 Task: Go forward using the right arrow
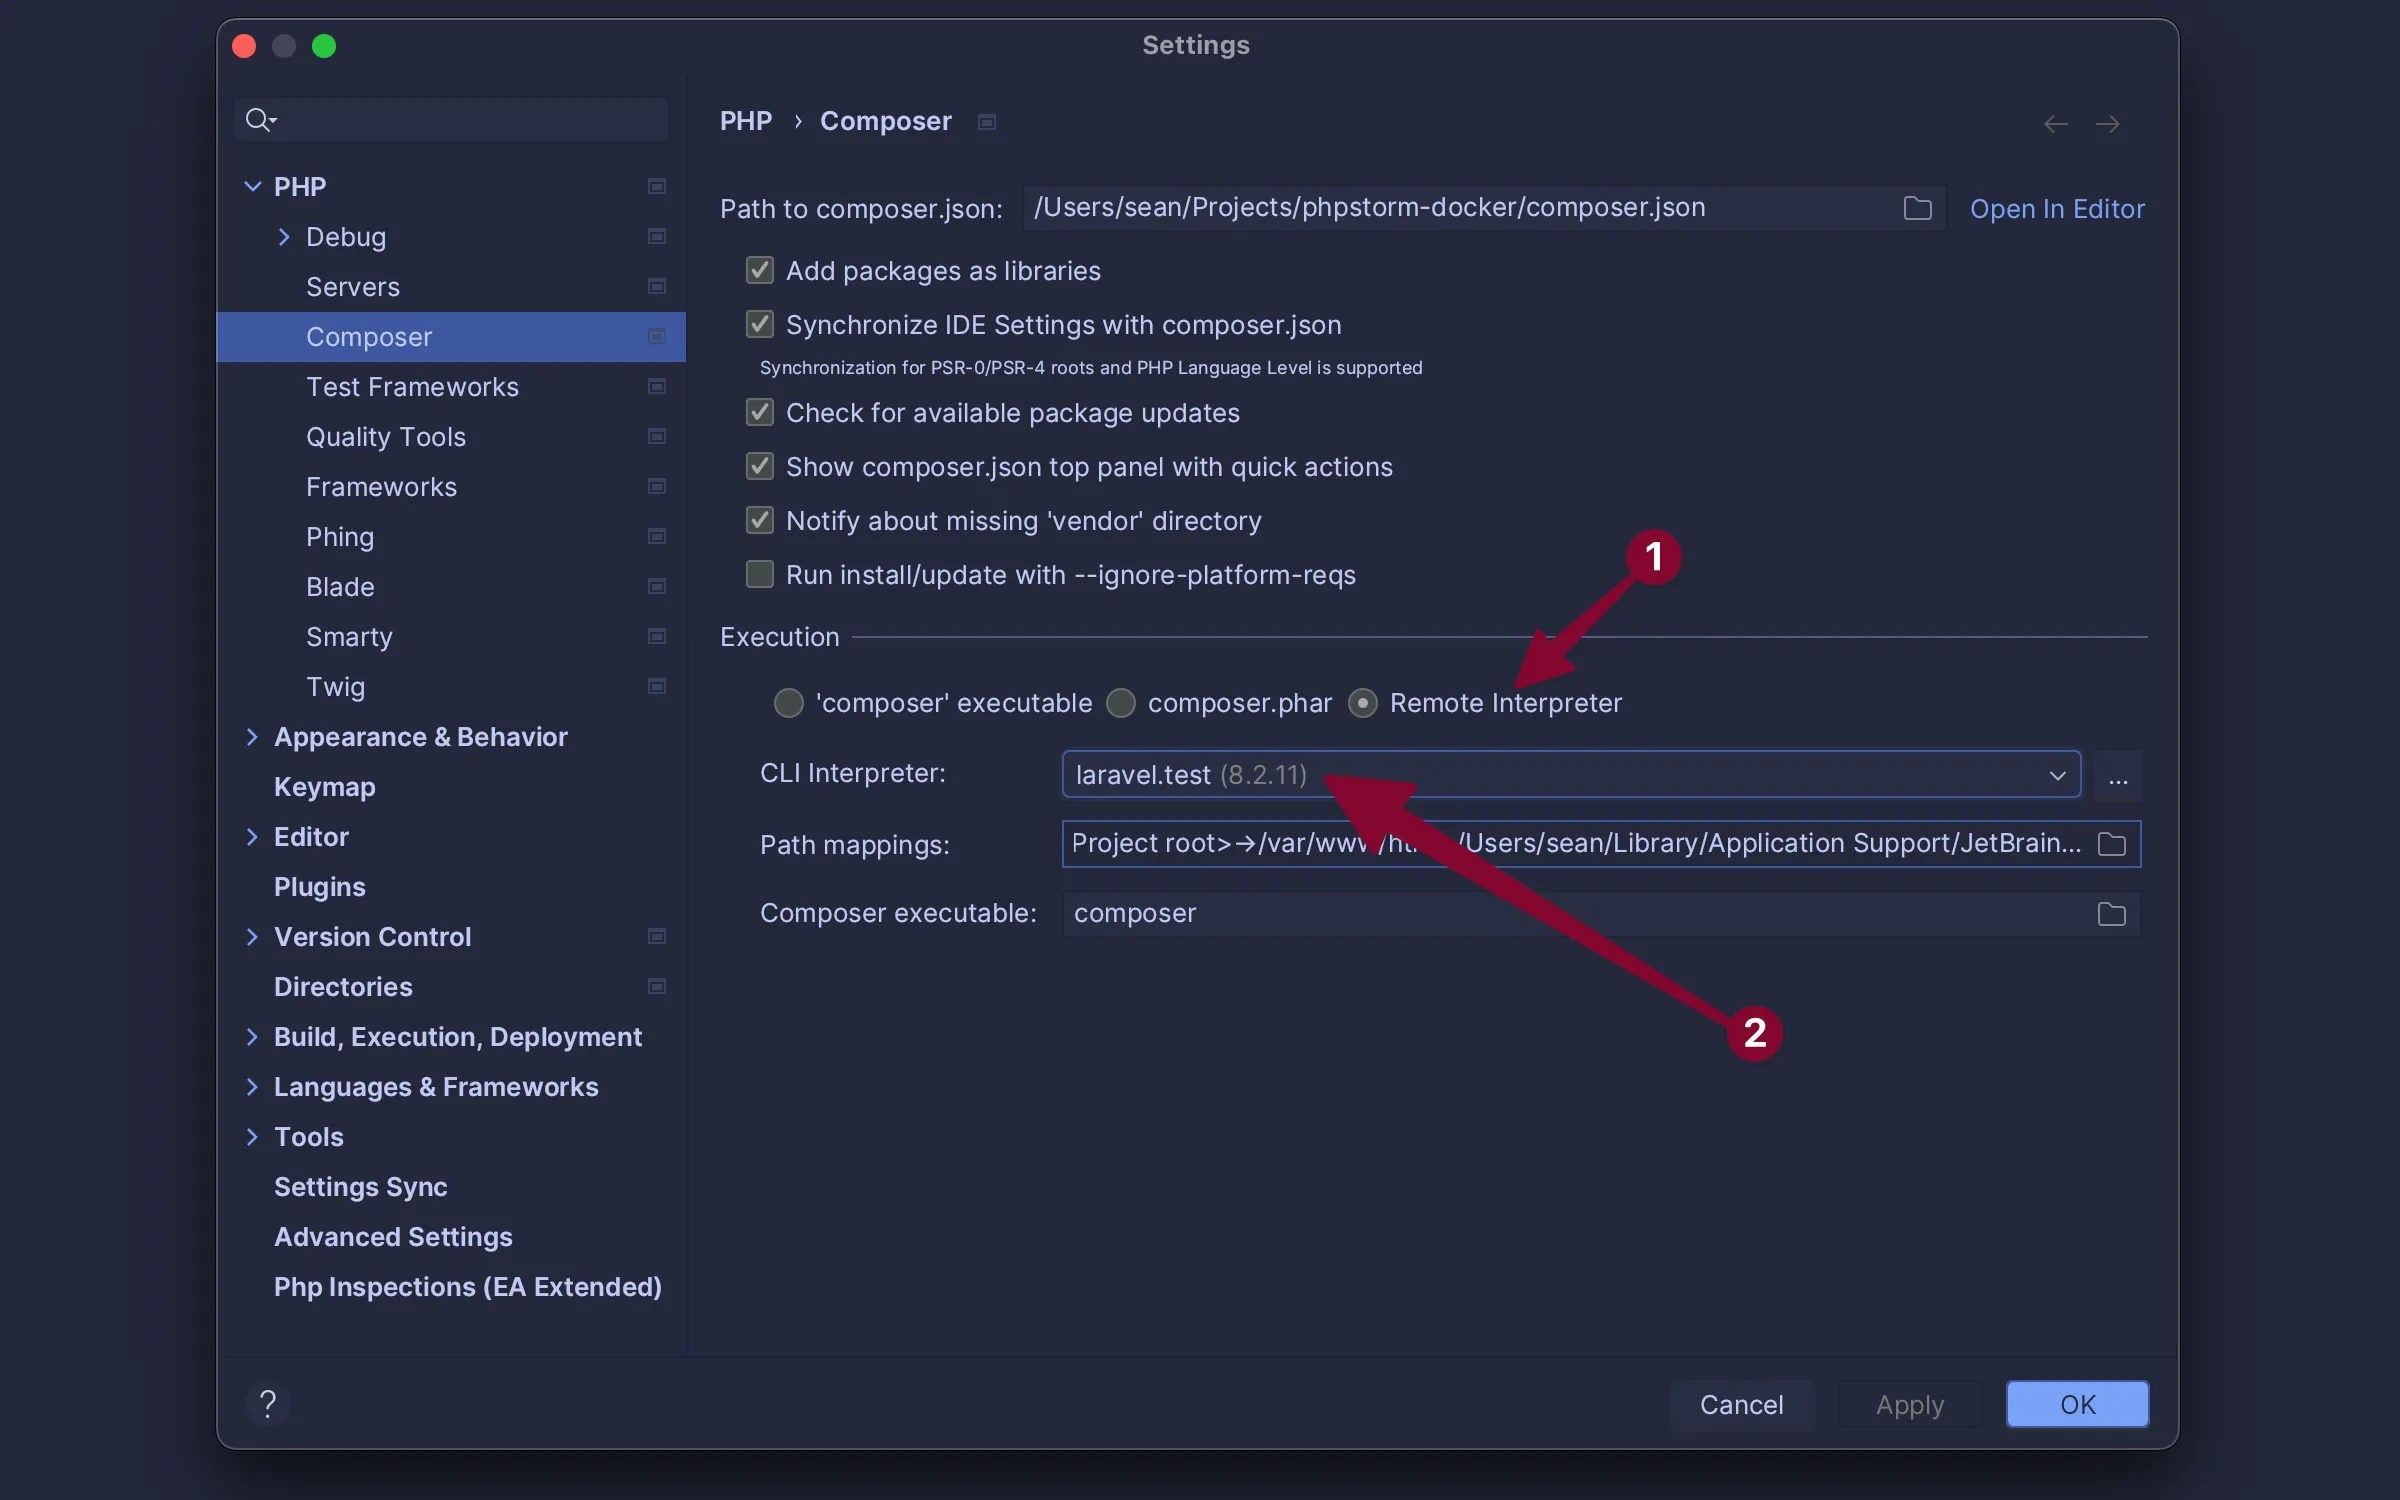(x=2108, y=123)
